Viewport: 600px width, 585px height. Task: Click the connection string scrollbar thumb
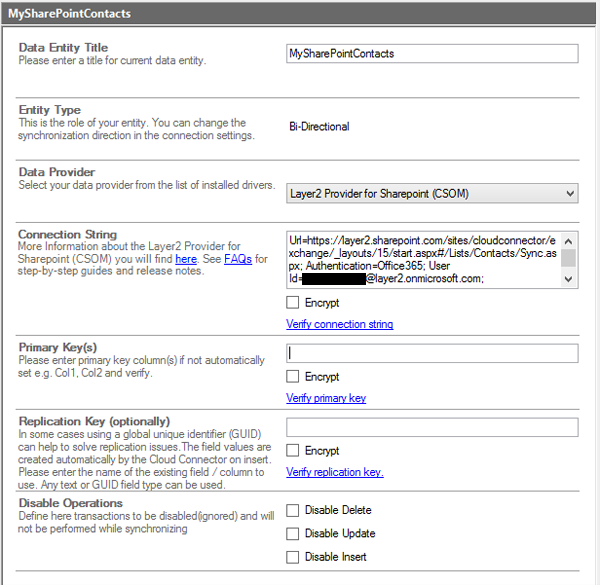tap(568, 258)
